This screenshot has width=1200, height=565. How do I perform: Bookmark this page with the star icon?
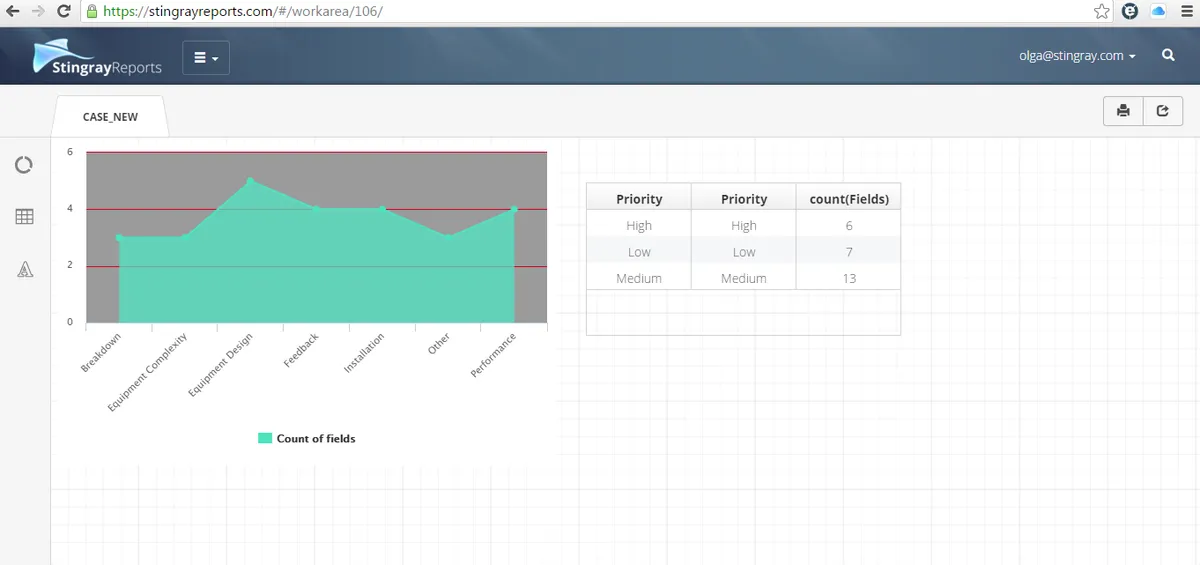(x=1101, y=12)
